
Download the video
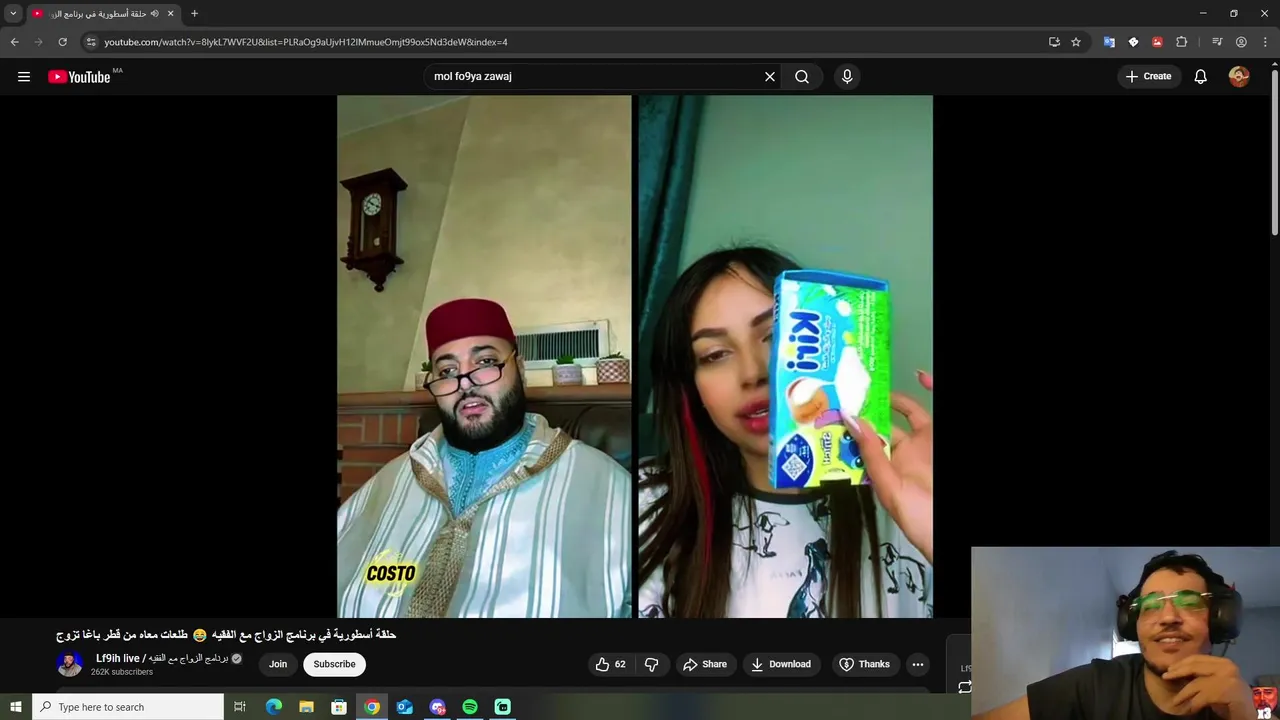(781, 664)
